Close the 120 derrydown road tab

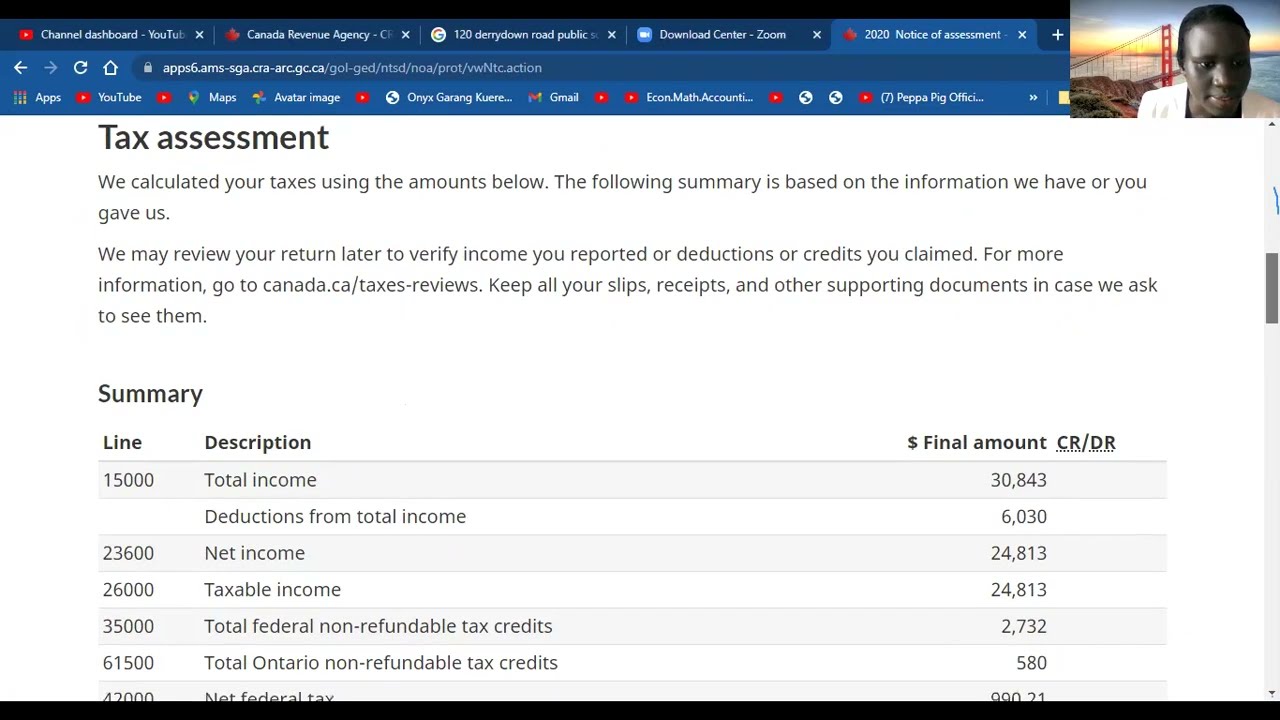point(611,34)
